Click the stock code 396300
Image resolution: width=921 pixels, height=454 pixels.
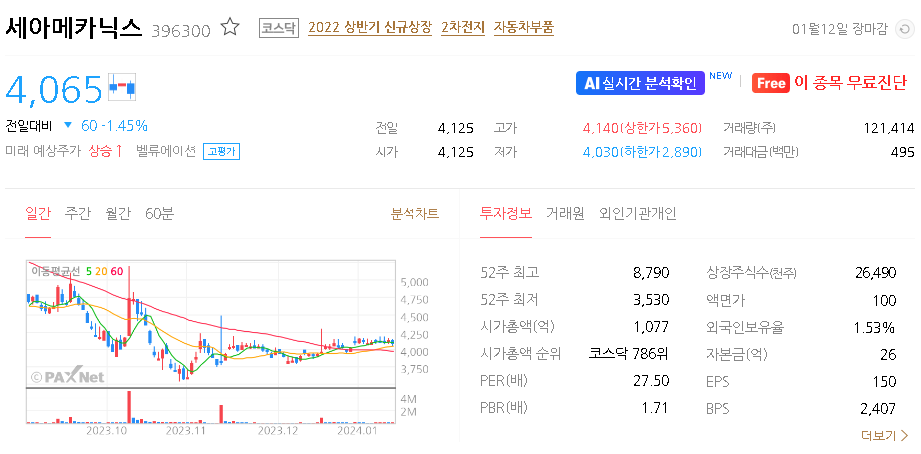click(x=181, y=31)
